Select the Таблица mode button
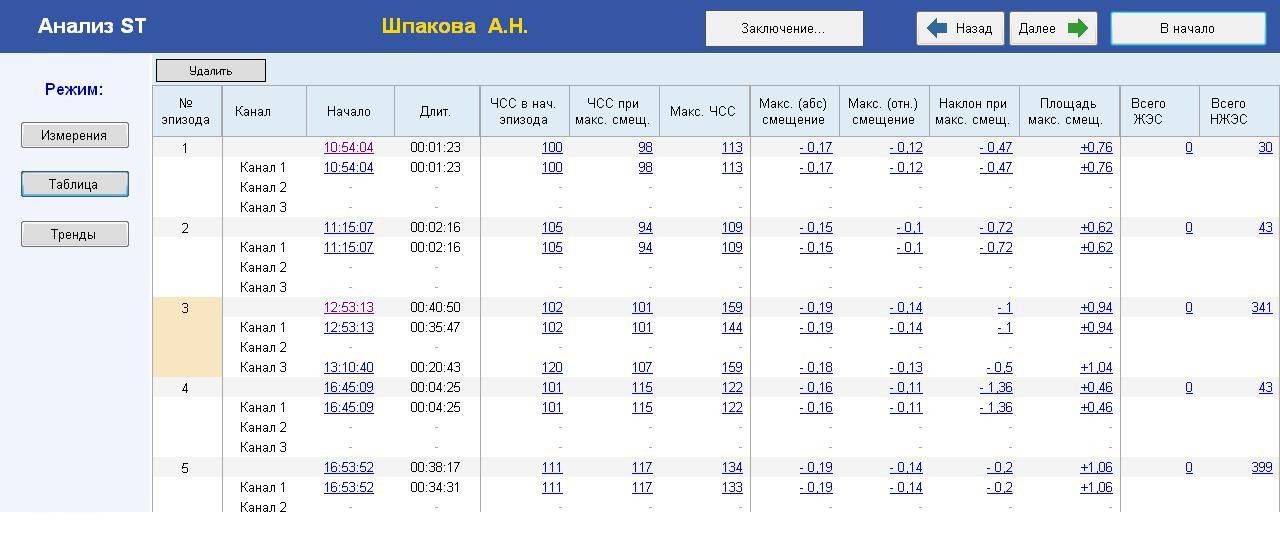The width and height of the screenshot is (1280, 540). point(75,185)
